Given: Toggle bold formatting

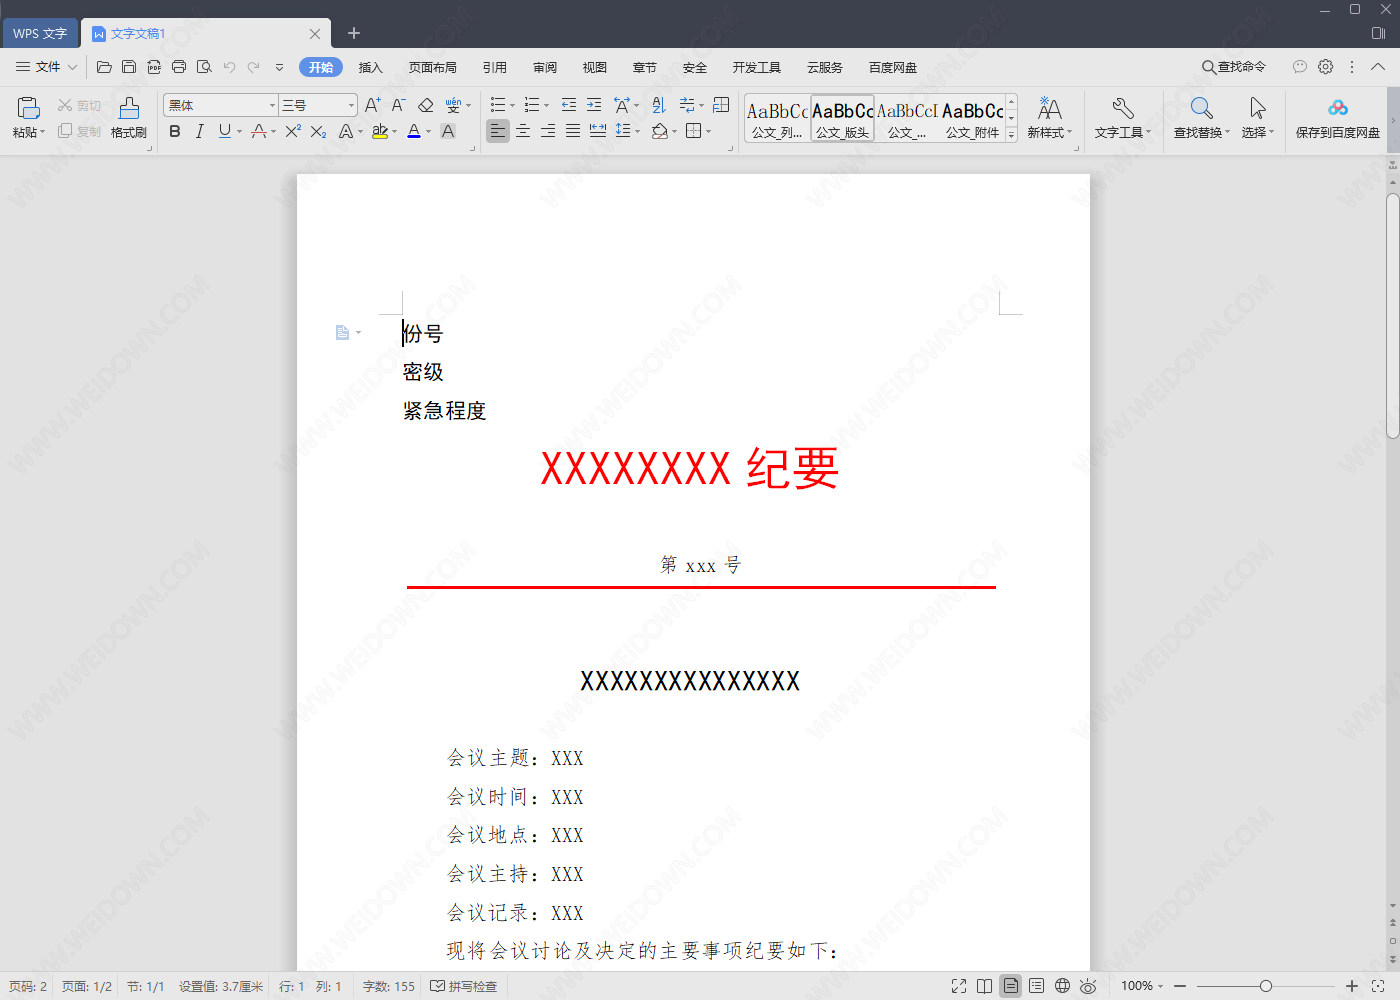Looking at the screenshot, I should [175, 131].
